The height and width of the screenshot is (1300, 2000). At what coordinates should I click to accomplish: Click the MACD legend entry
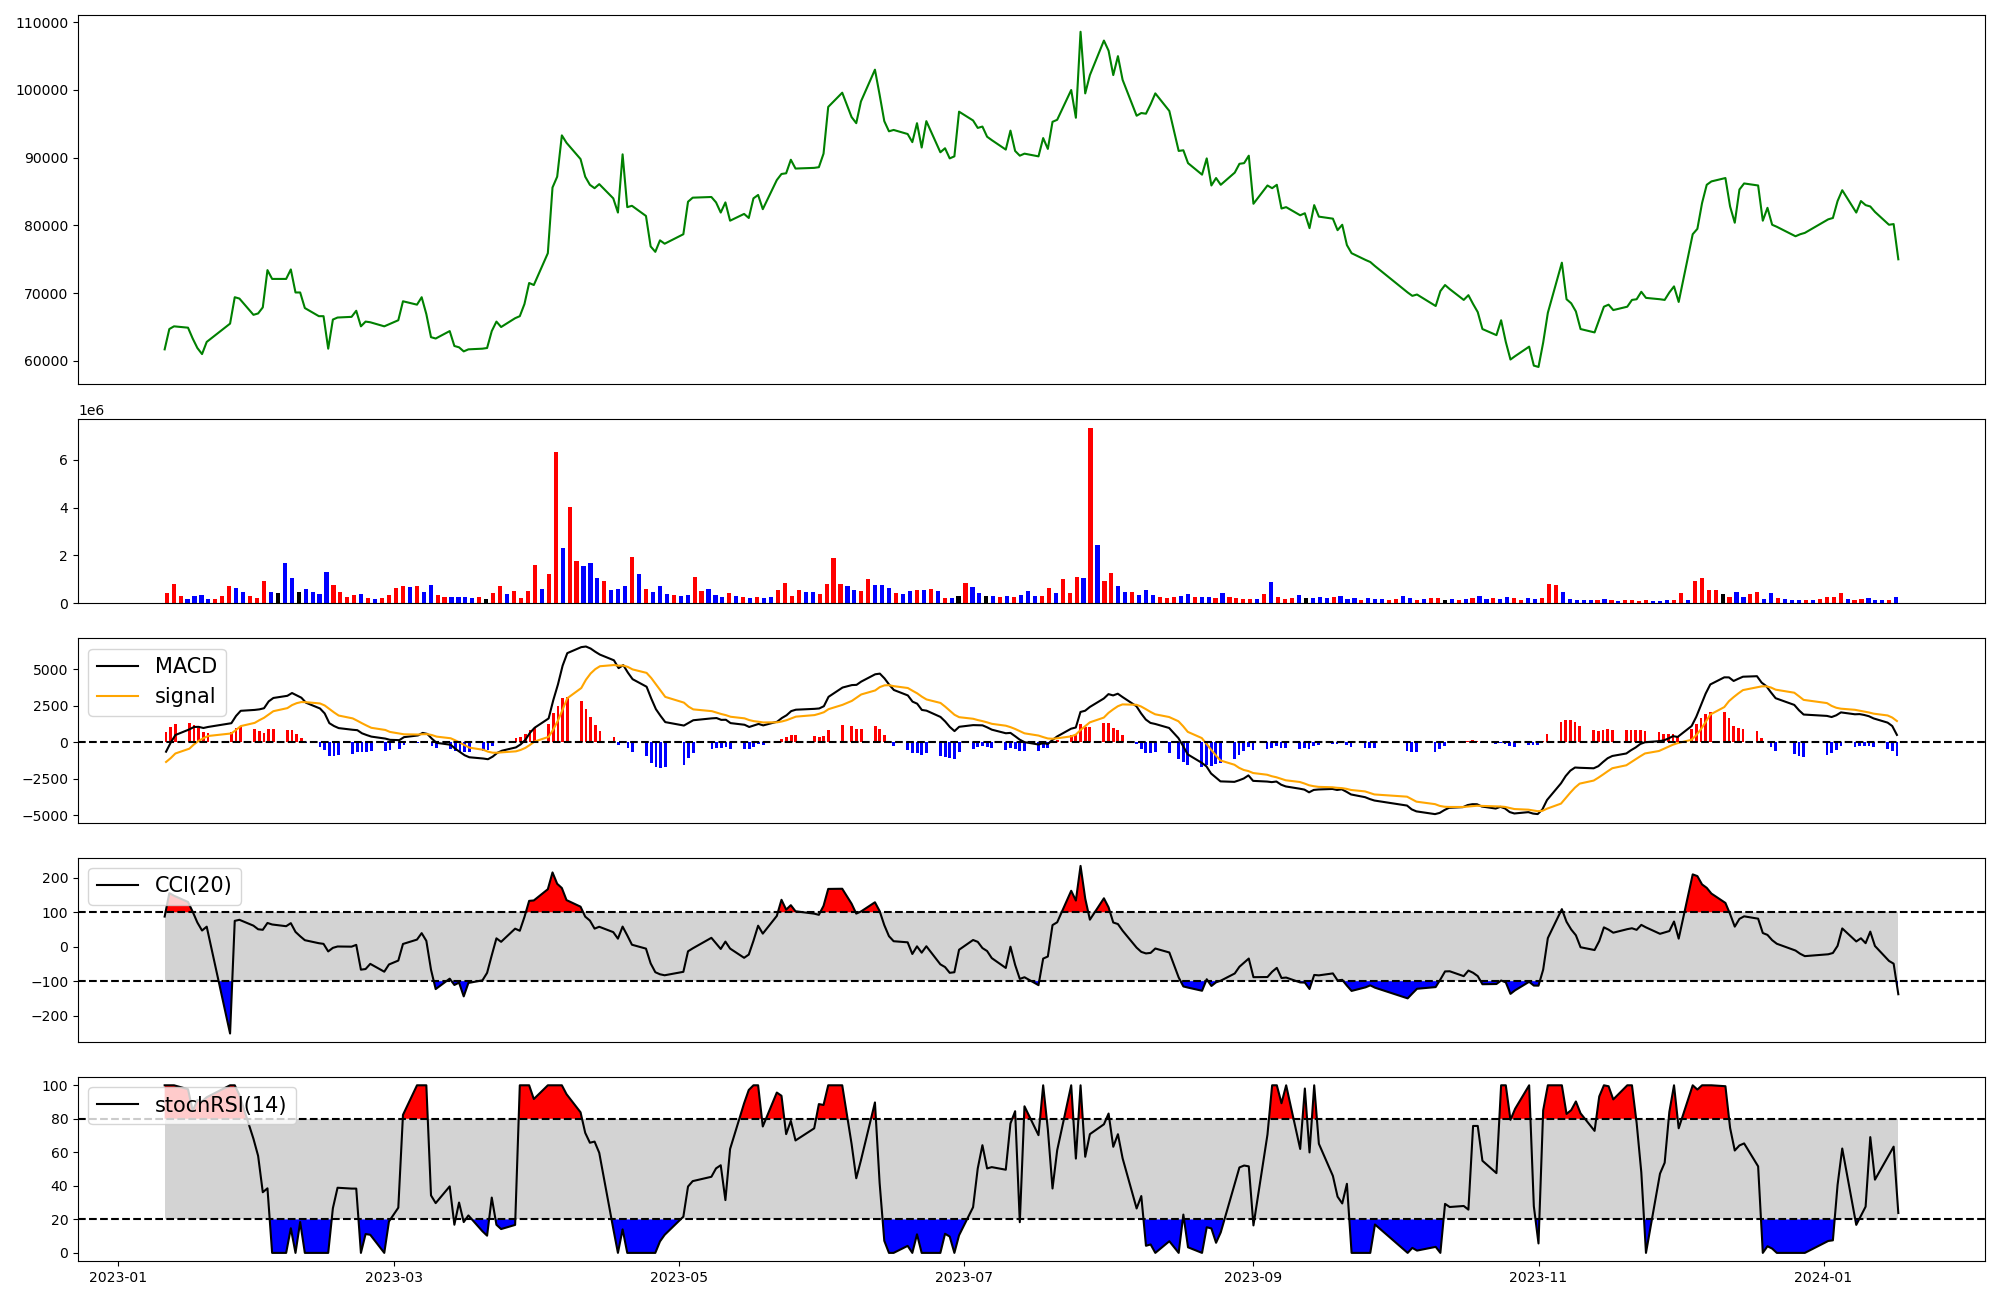(x=185, y=666)
